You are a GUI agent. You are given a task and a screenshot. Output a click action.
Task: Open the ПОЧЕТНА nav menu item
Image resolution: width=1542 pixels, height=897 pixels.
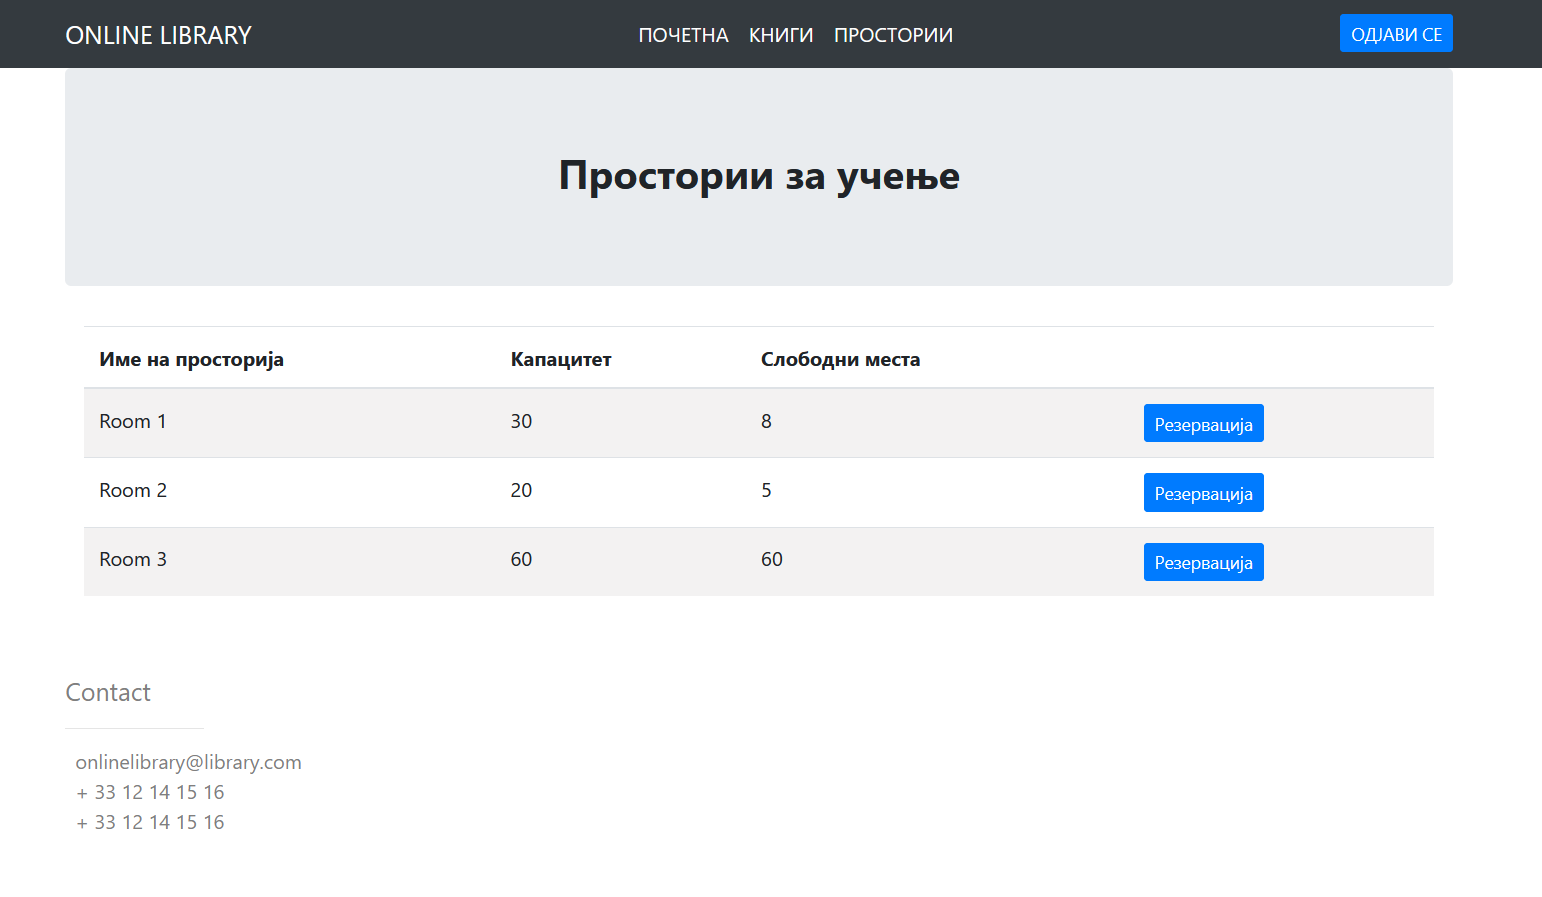(x=683, y=35)
